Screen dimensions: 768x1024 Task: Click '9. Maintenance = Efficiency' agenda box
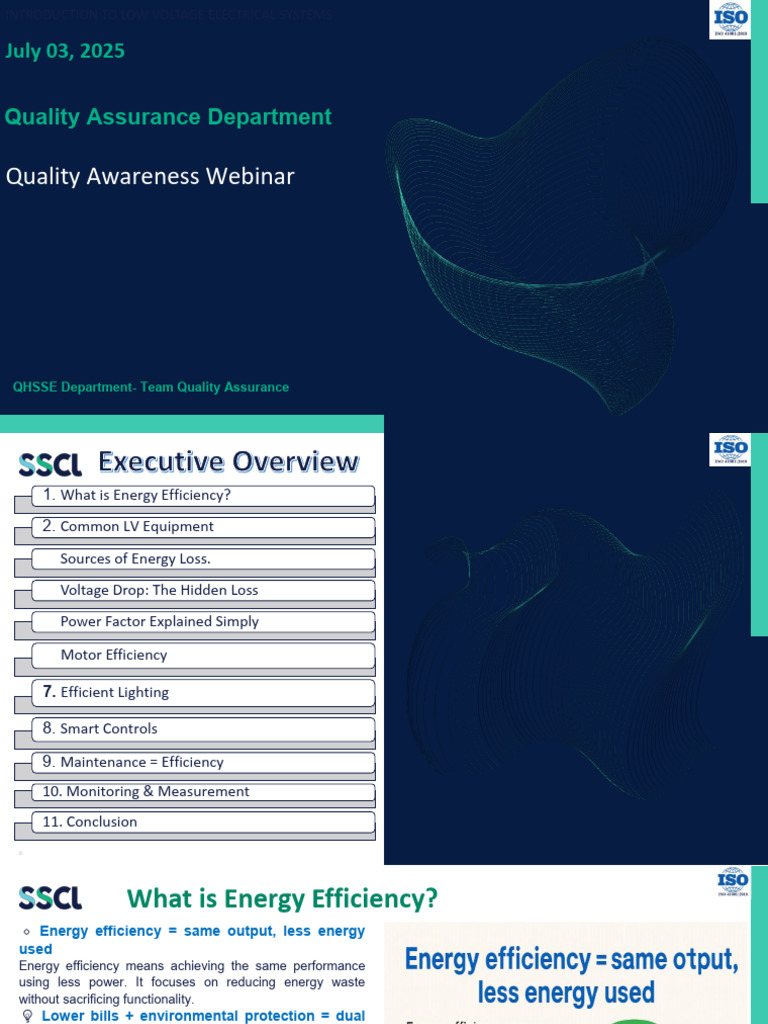click(203, 762)
